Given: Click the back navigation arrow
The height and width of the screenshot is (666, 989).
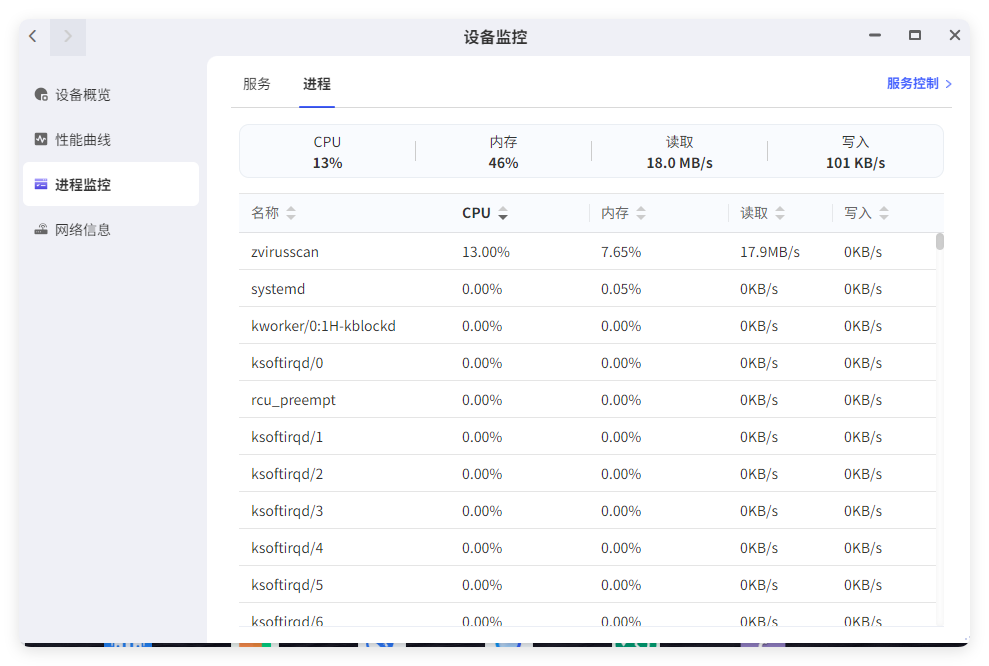Looking at the screenshot, I should click(x=33, y=35).
